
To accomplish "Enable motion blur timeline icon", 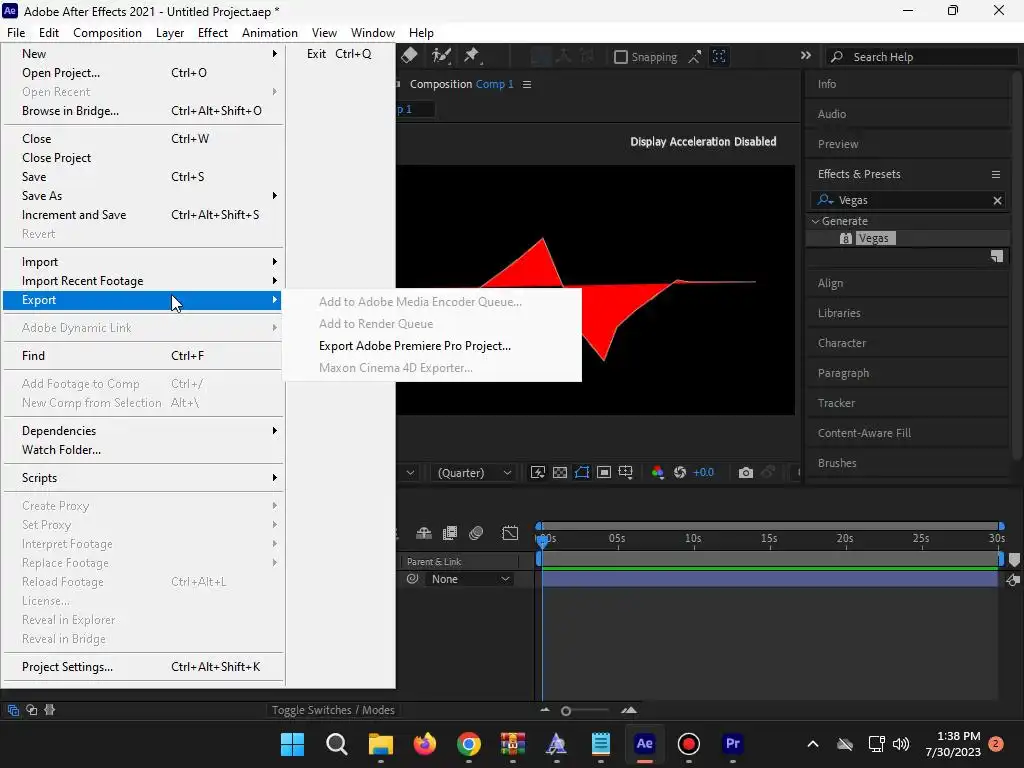I will tap(476, 533).
